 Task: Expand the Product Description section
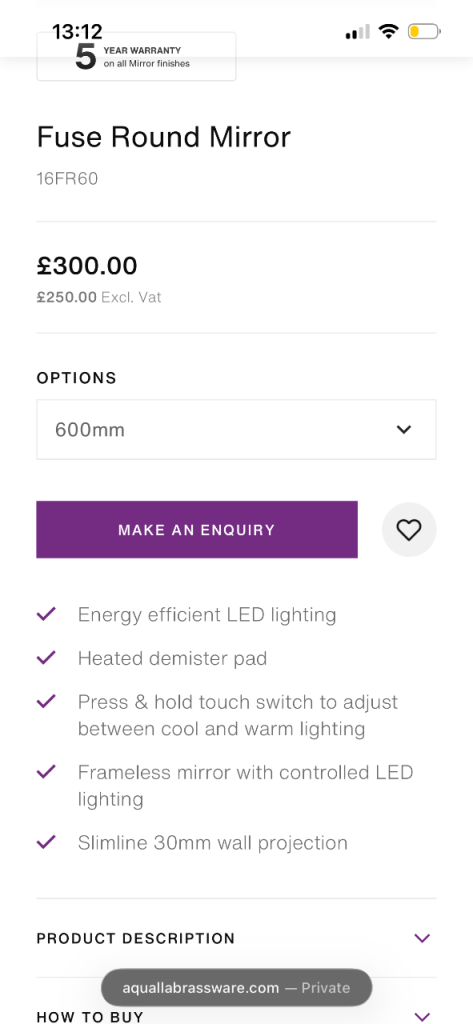[x=236, y=938]
